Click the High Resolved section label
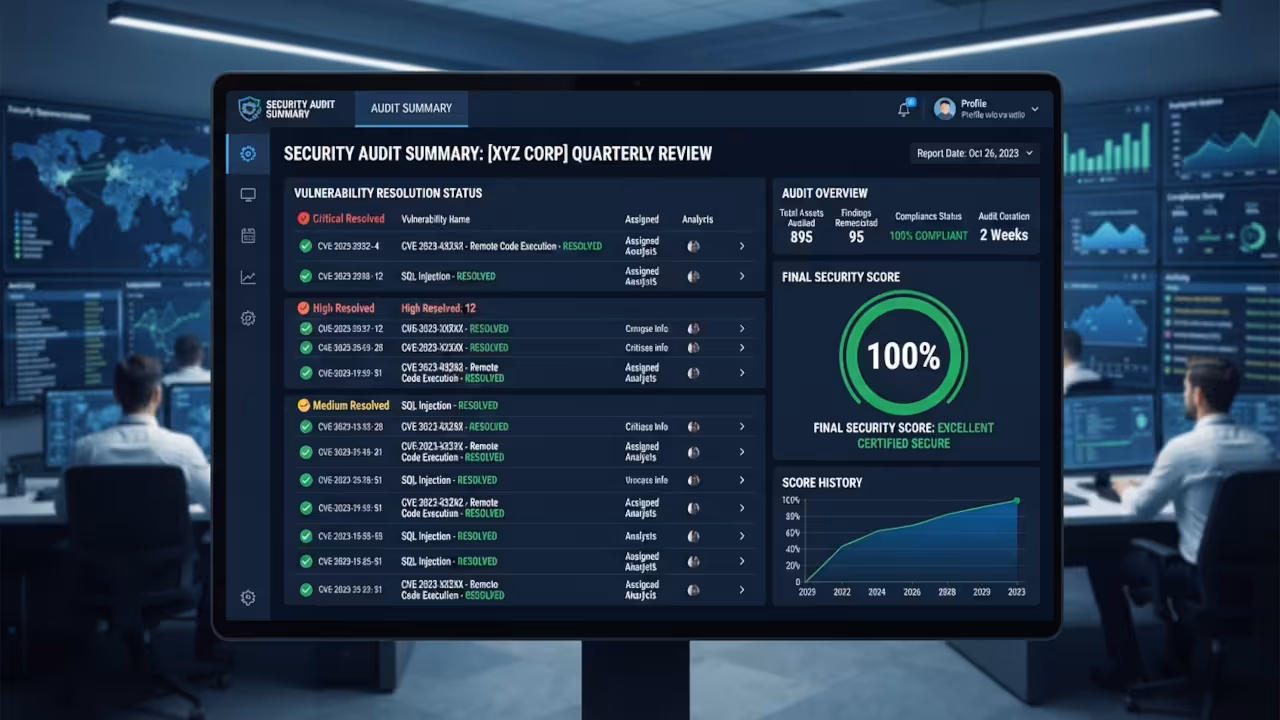The height and width of the screenshot is (720, 1280). click(343, 308)
